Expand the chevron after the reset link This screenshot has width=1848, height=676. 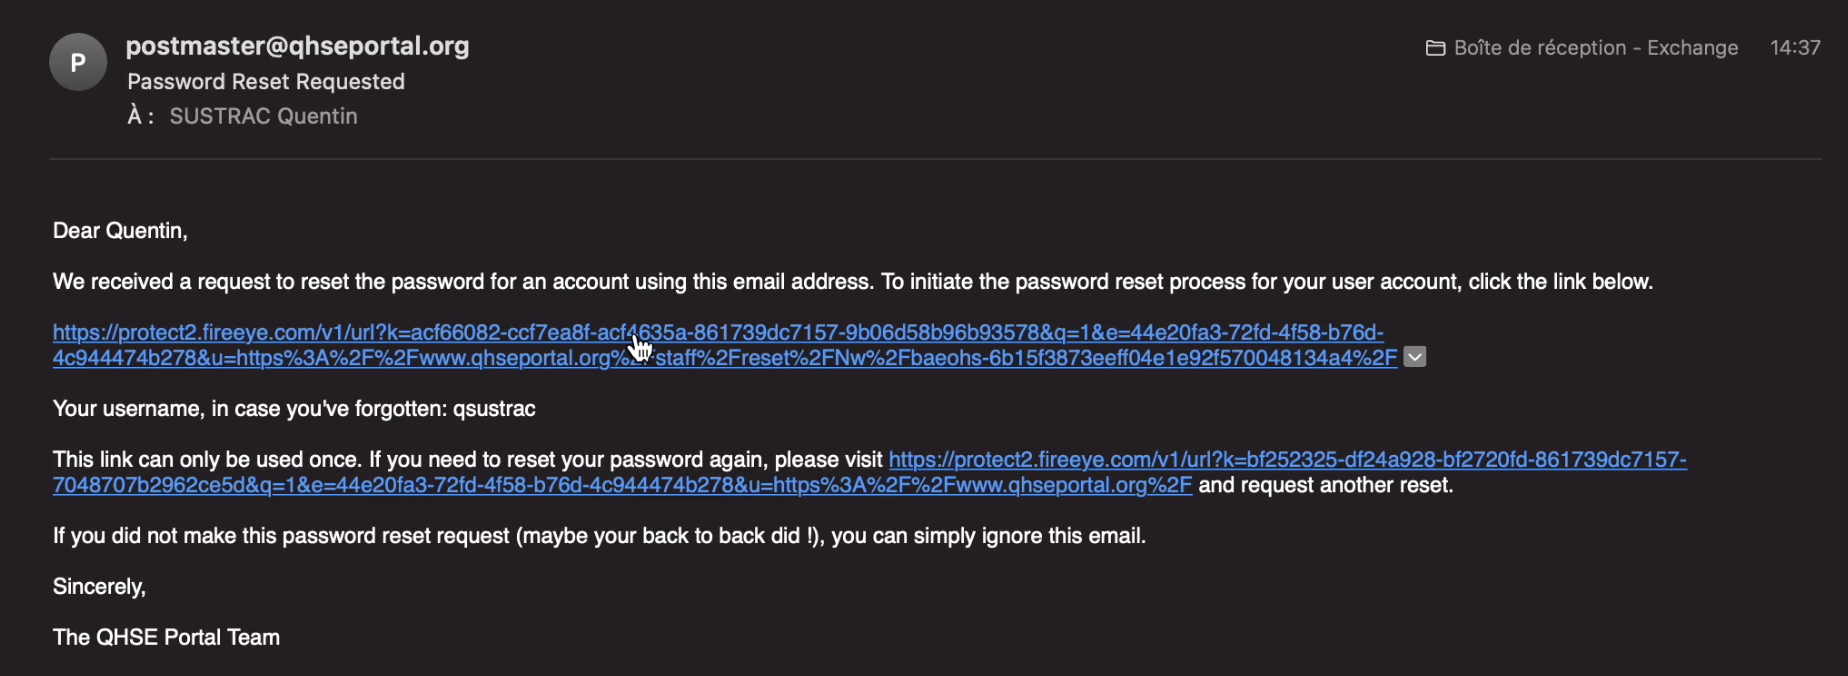(1414, 357)
